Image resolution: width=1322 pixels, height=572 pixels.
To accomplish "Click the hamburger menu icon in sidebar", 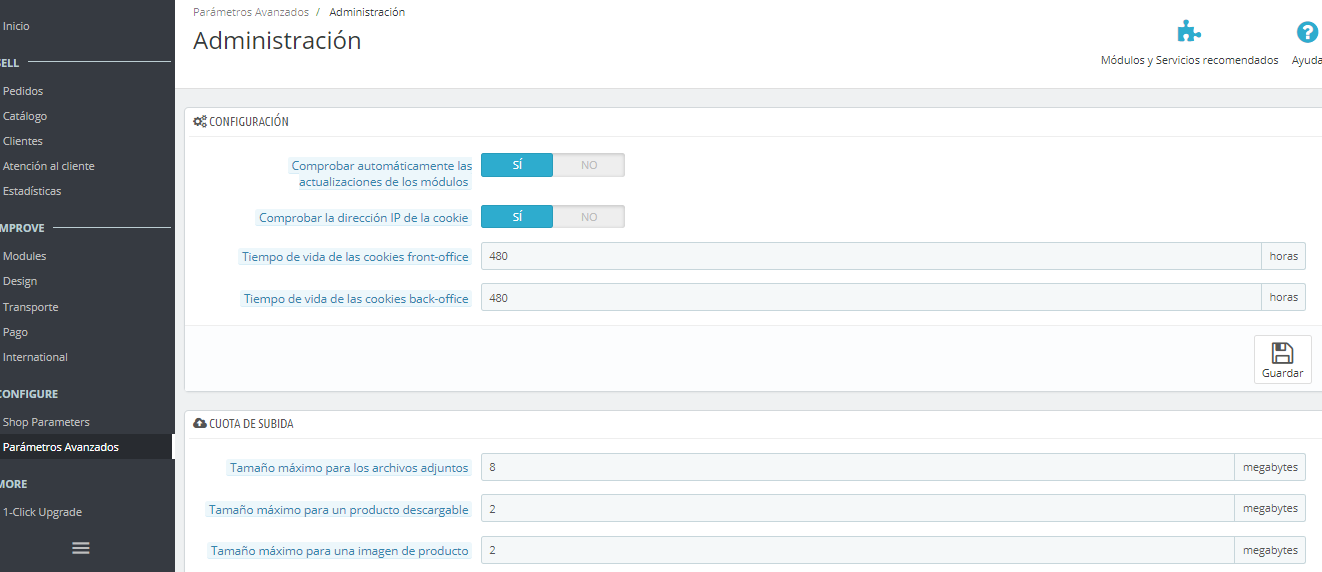I will point(81,548).
